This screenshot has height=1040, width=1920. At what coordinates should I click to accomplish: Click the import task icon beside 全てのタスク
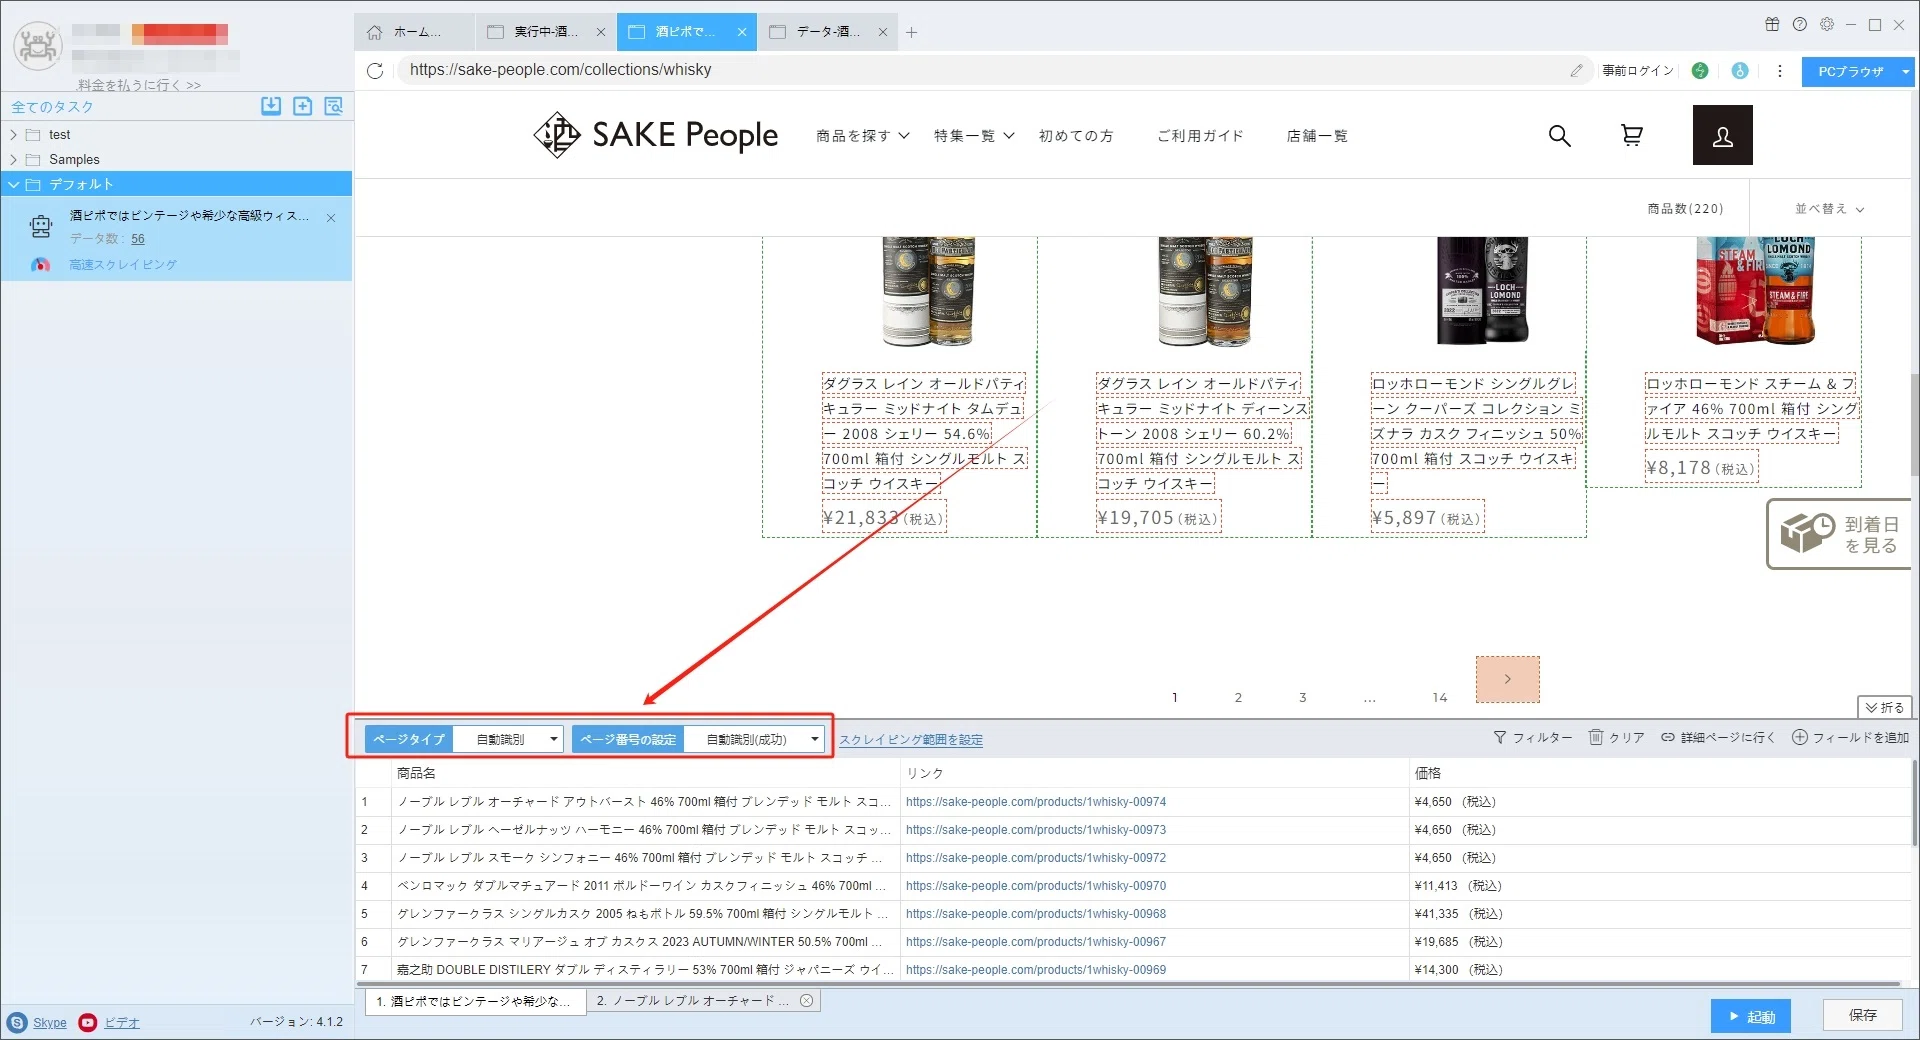pyautogui.click(x=271, y=106)
